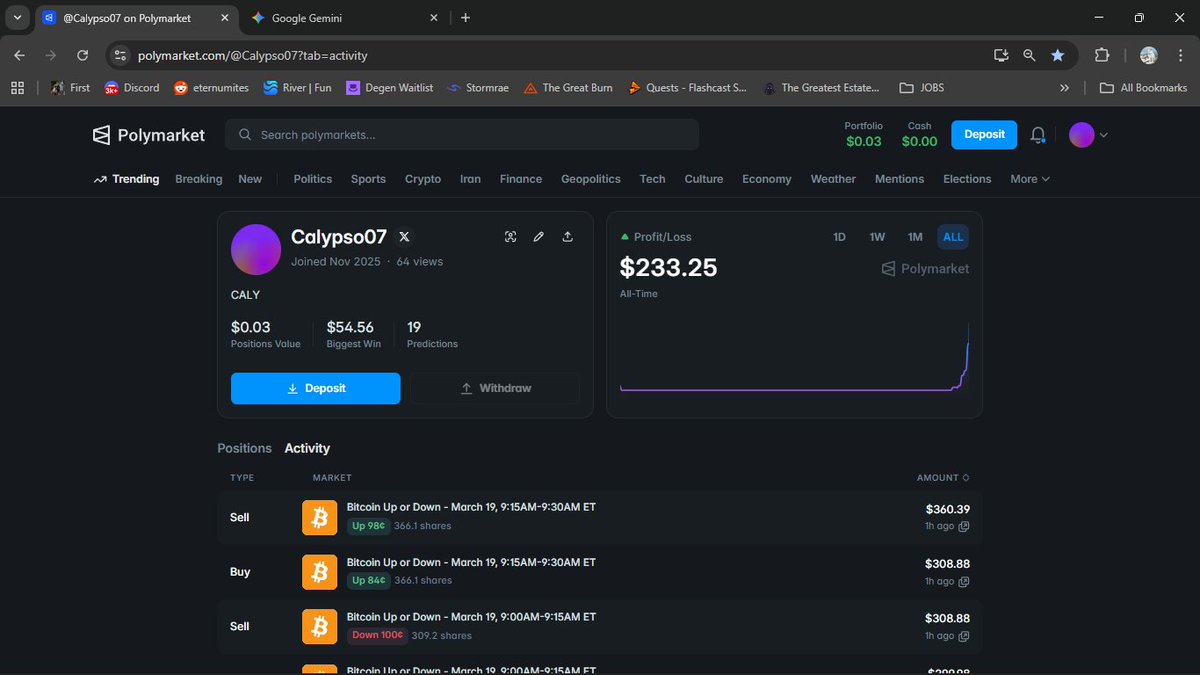Click the Calypso07 profile avatar
Screen dimensions: 1200x675
click(x=256, y=249)
